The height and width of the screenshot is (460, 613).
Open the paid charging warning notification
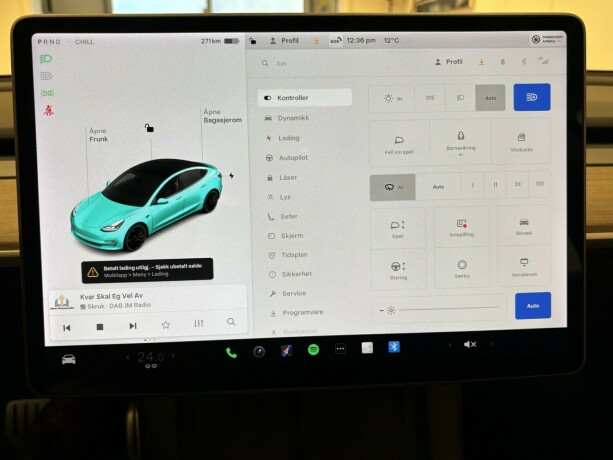(x=147, y=270)
